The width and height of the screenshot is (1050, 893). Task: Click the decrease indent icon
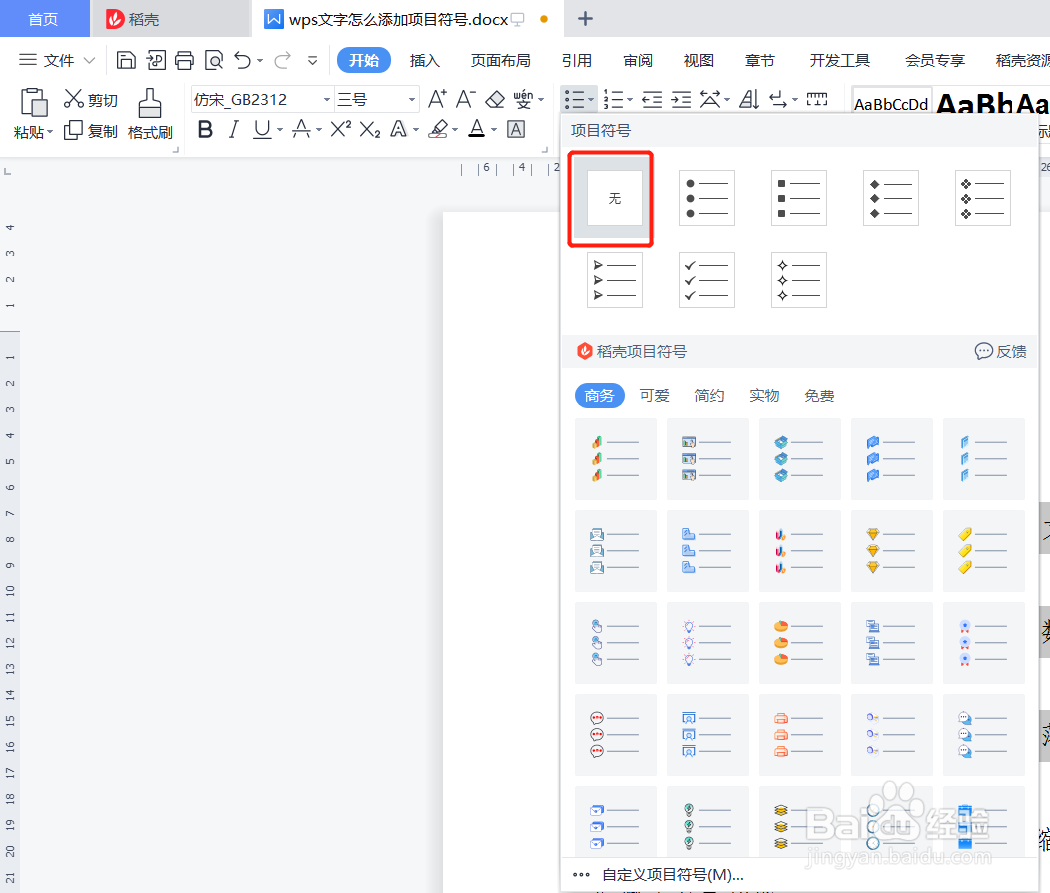pyautogui.click(x=652, y=98)
